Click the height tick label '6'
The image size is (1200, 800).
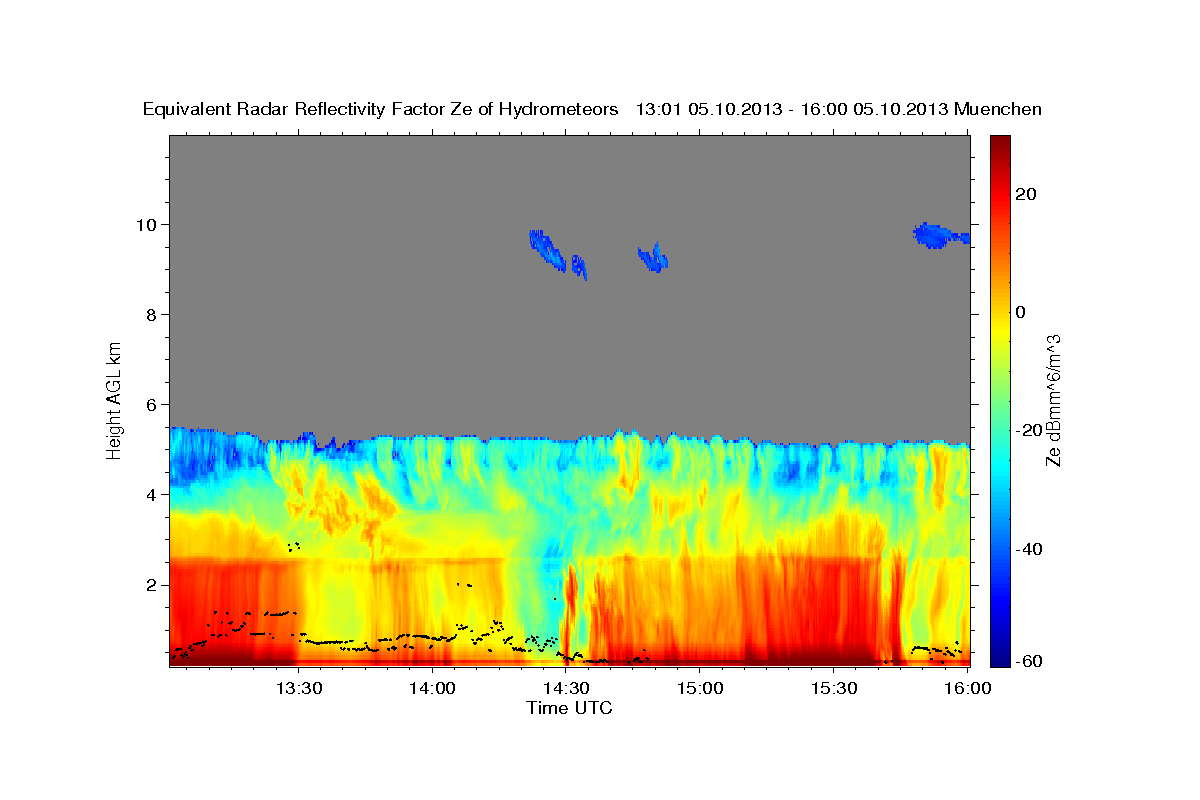click(154, 404)
